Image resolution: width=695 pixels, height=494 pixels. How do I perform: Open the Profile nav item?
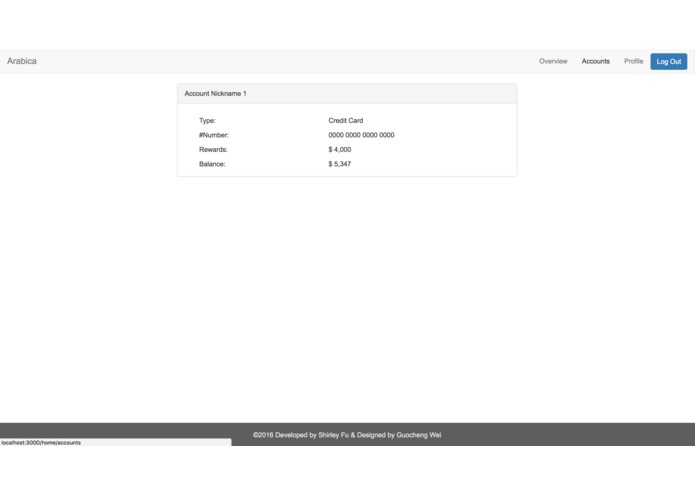click(x=633, y=61)
